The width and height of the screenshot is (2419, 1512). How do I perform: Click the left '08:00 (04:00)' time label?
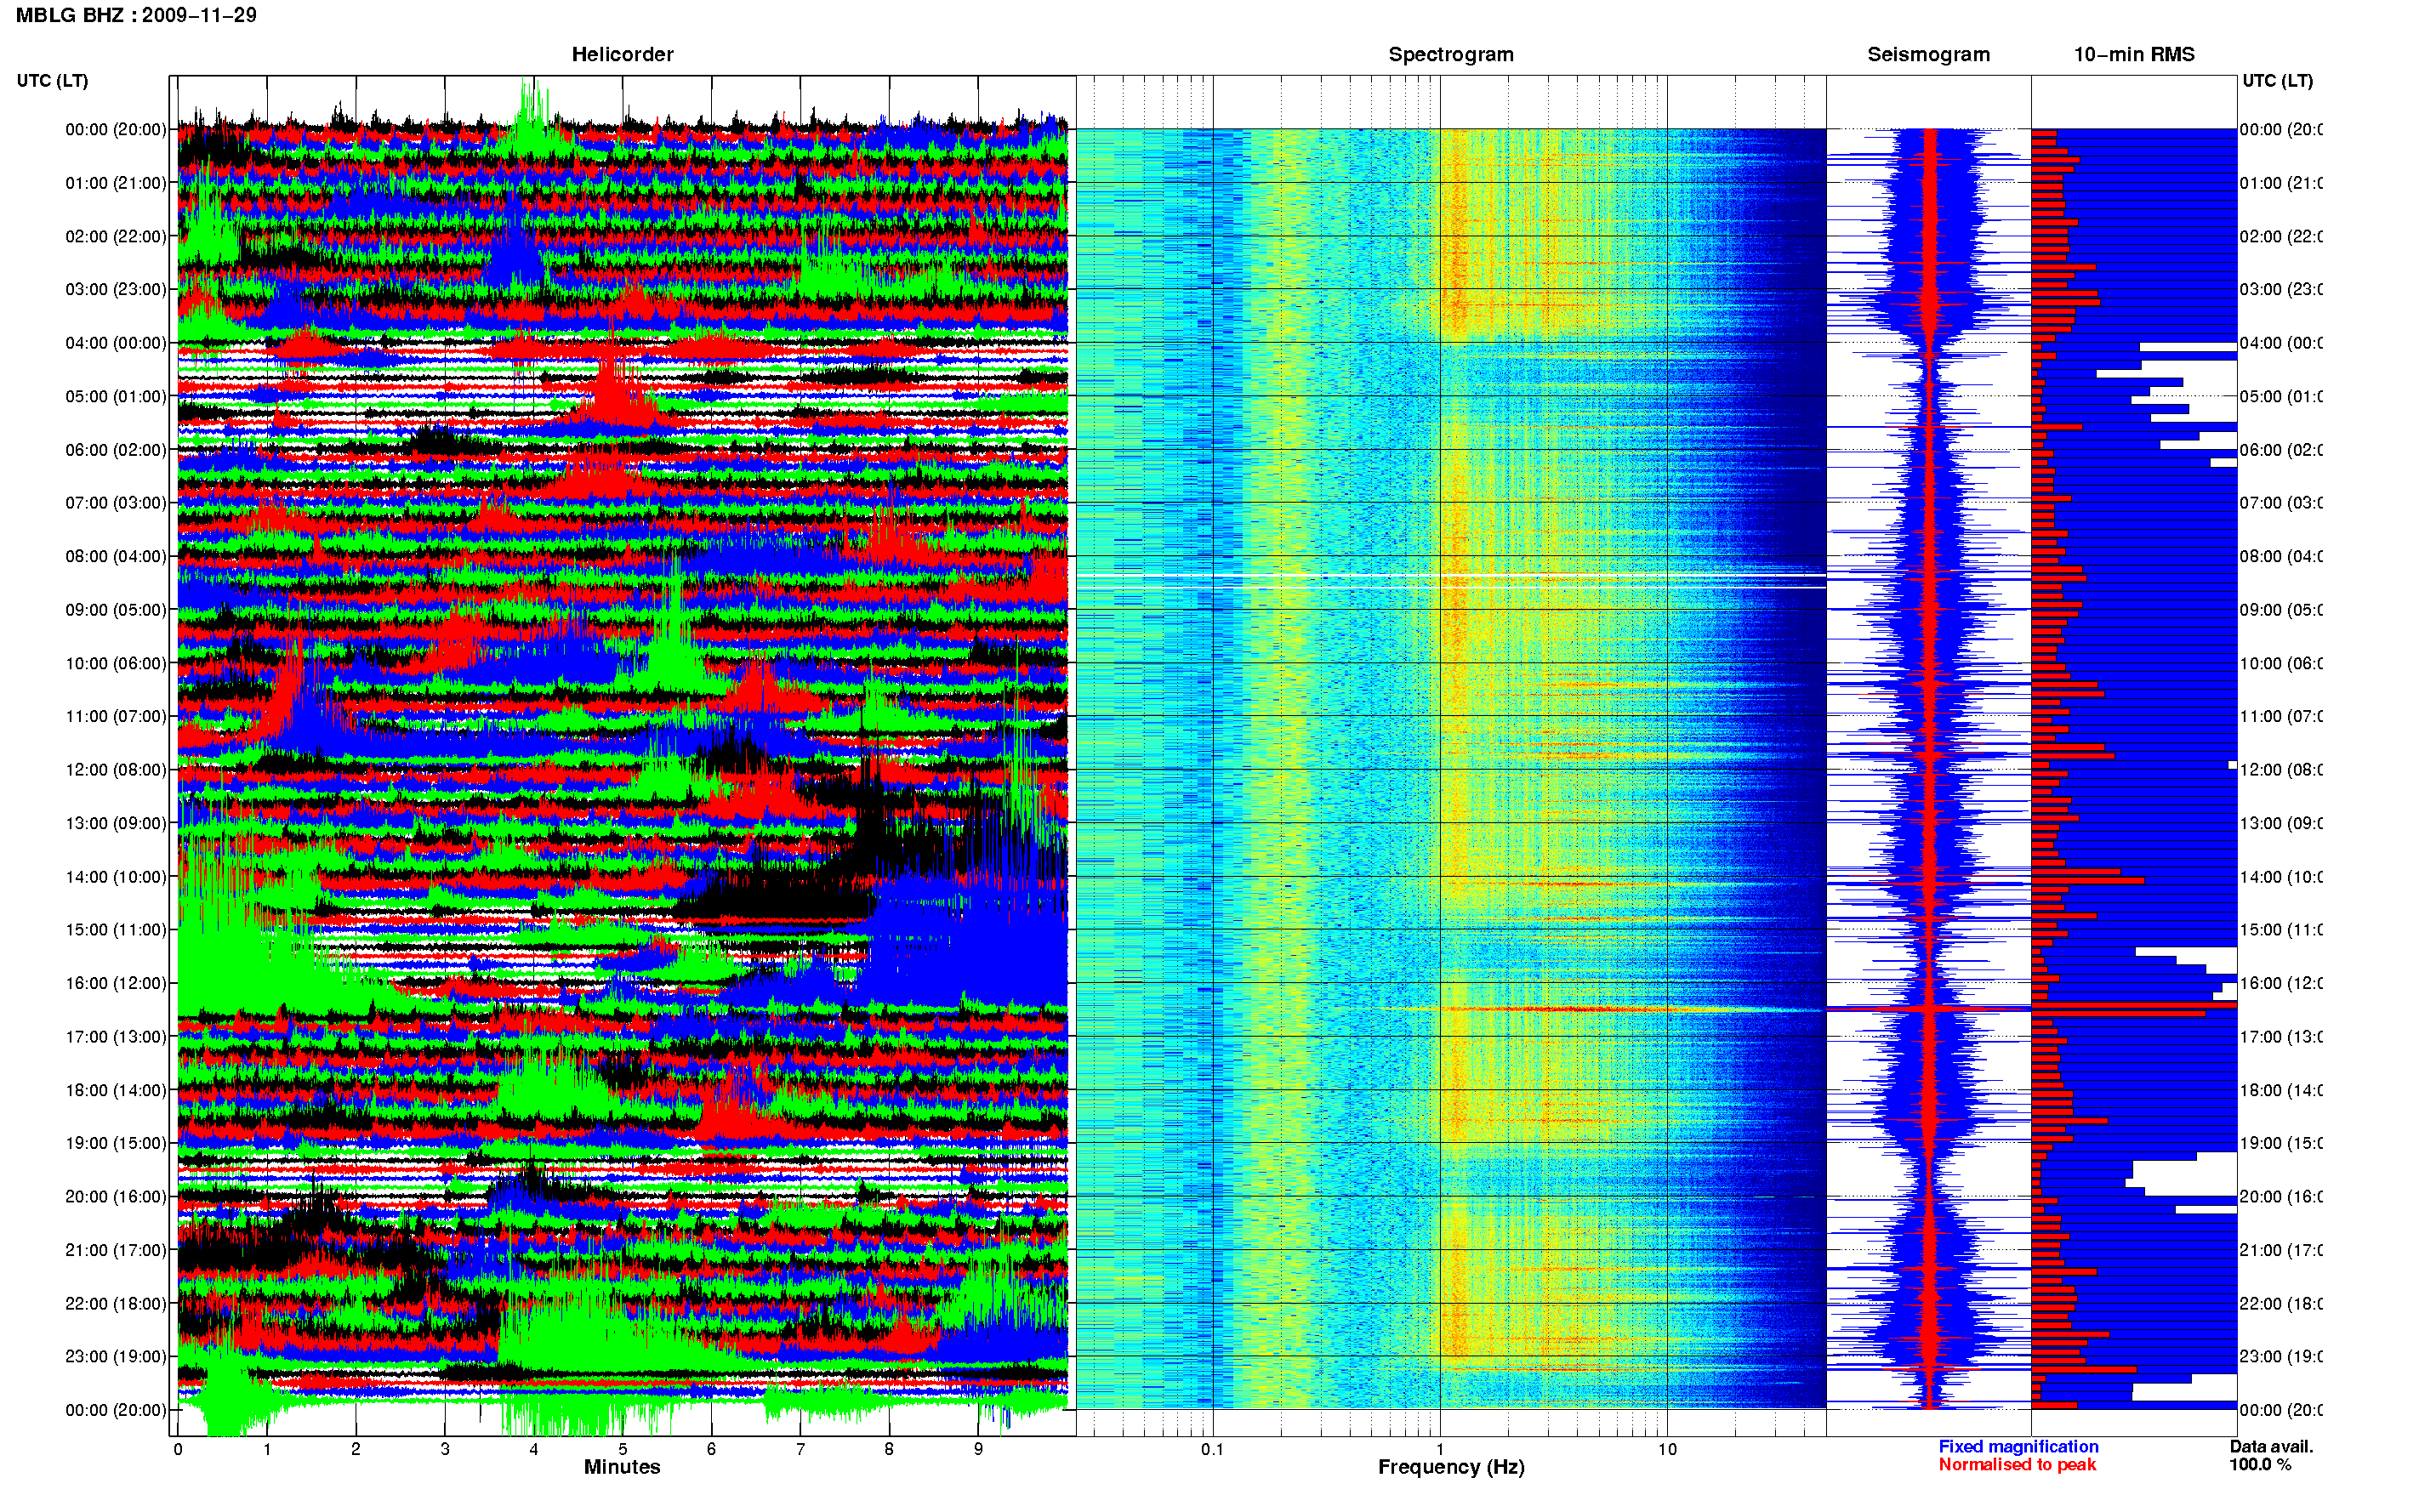pos(116,556)
